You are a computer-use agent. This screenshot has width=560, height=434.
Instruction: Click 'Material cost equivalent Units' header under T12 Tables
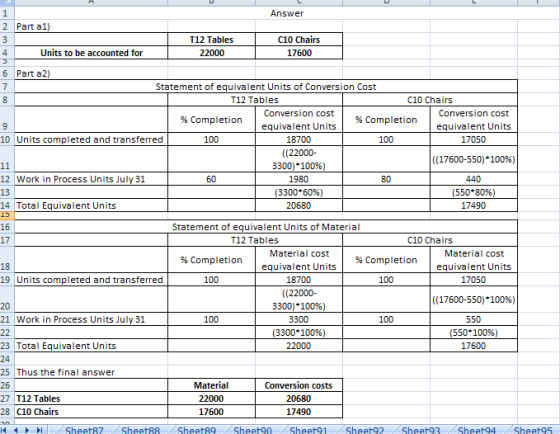point(299,260)
